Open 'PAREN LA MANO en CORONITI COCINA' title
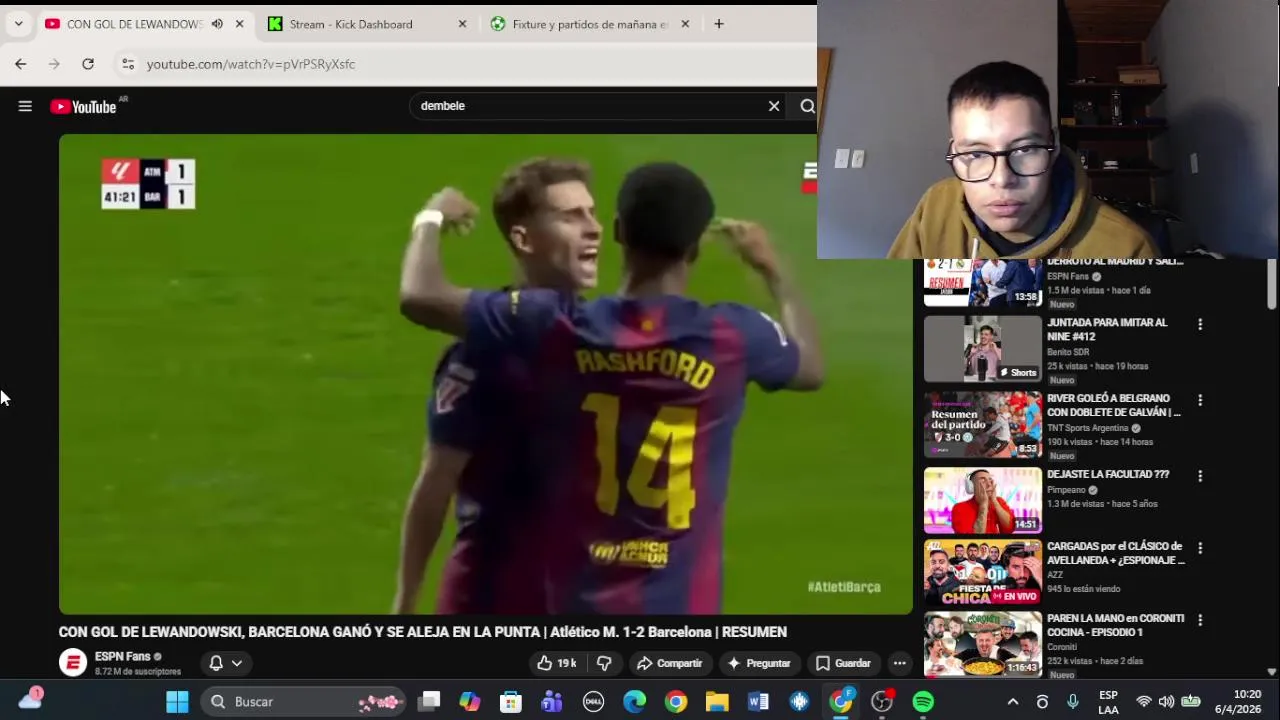This screenshot has width=1280, height=720. (1115, 625)
